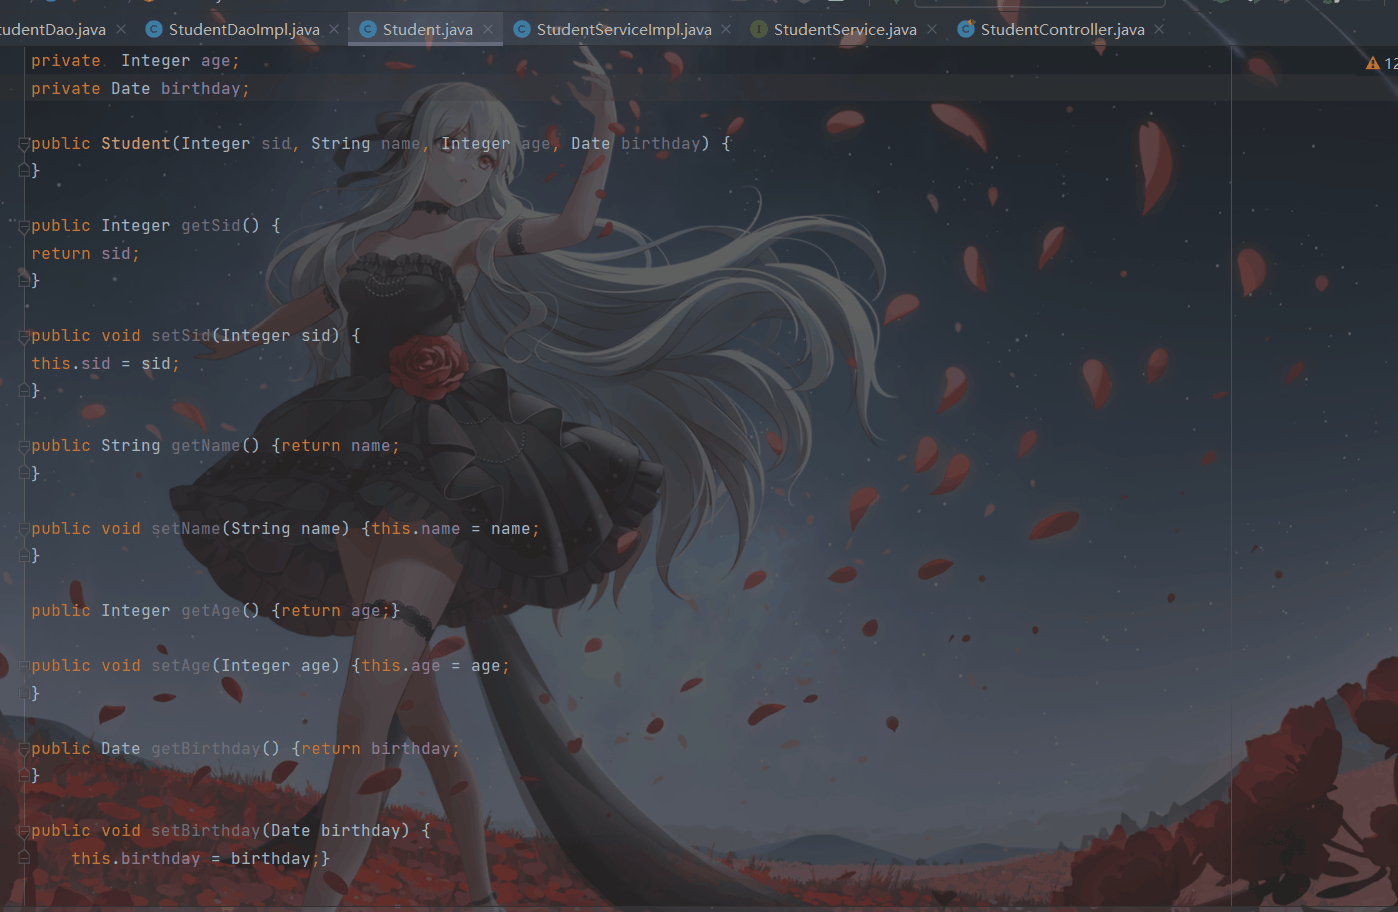Collapse the getSid method fold marker
The image size is (1398, 912).
[x=22, y=225]
